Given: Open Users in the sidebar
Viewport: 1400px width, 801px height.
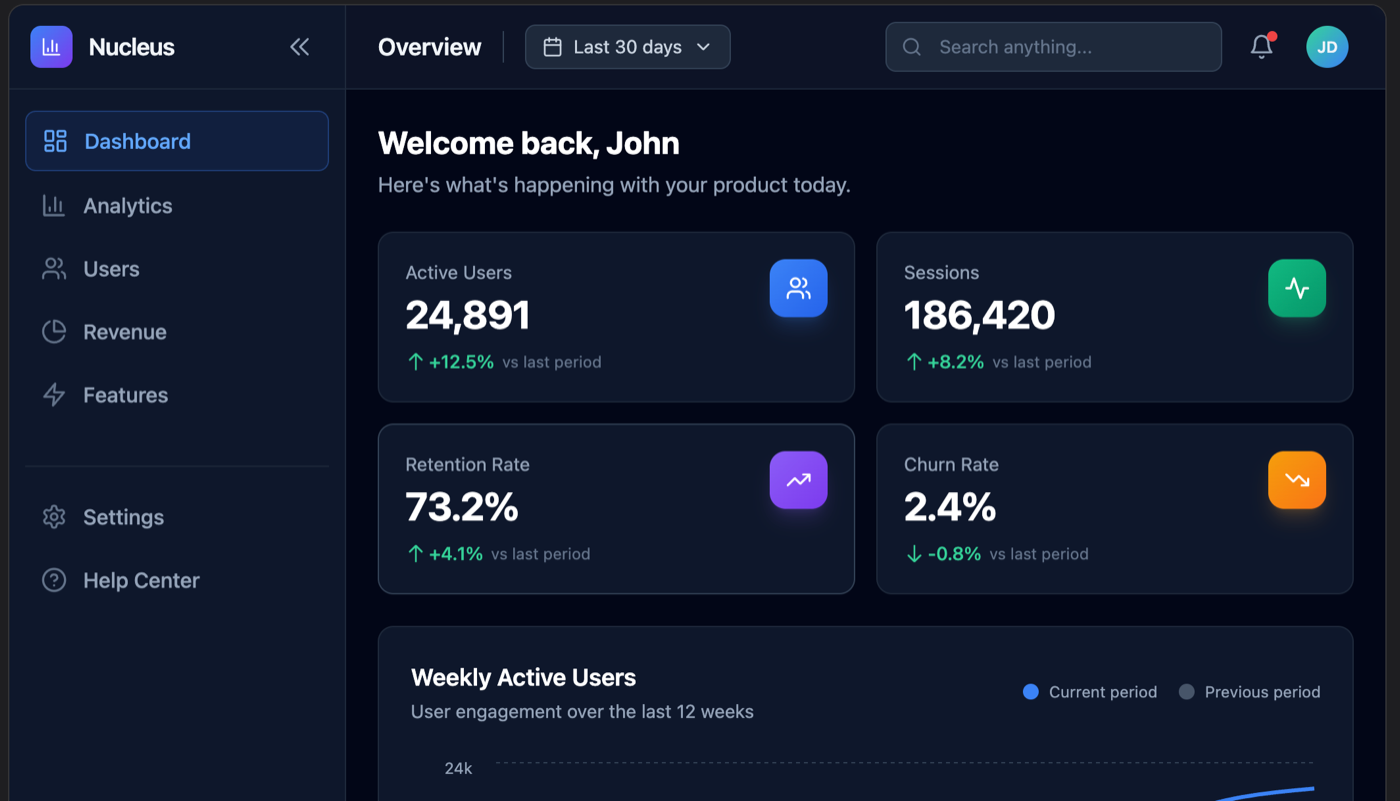Looking at the screenshot, I should [x=177, y=269].
